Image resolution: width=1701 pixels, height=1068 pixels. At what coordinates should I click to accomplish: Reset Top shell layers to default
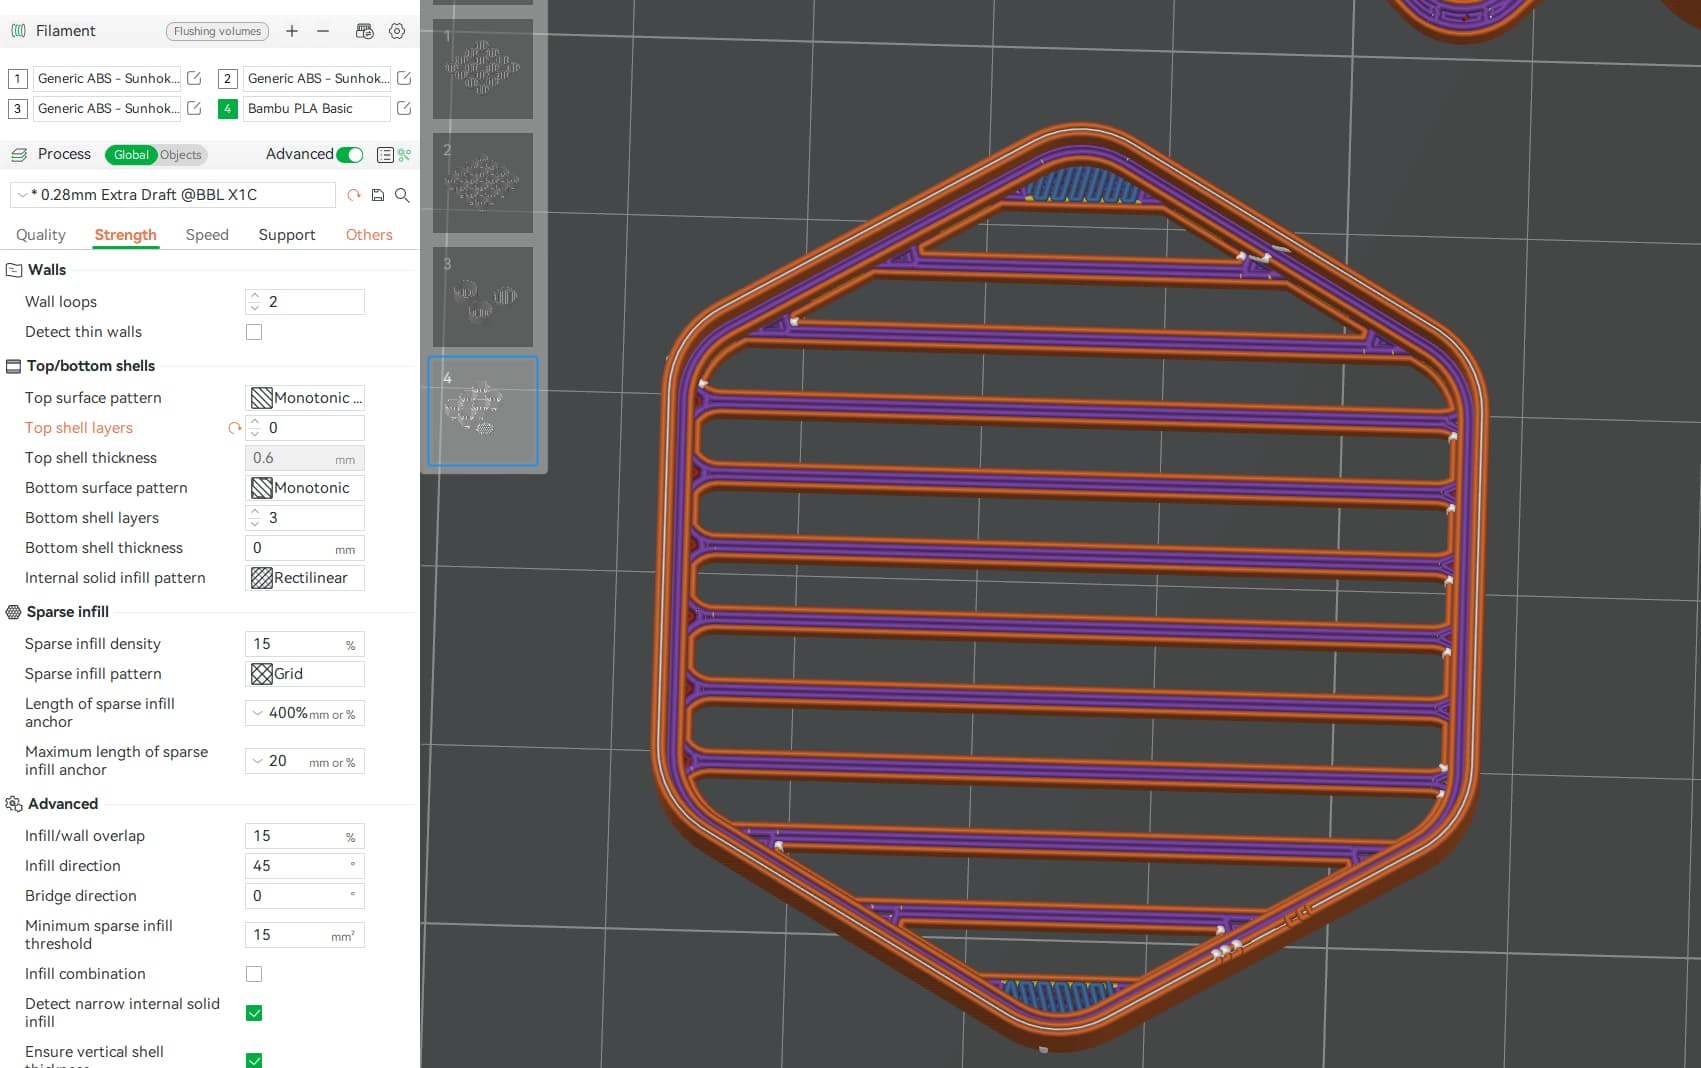tap(235, 428)
